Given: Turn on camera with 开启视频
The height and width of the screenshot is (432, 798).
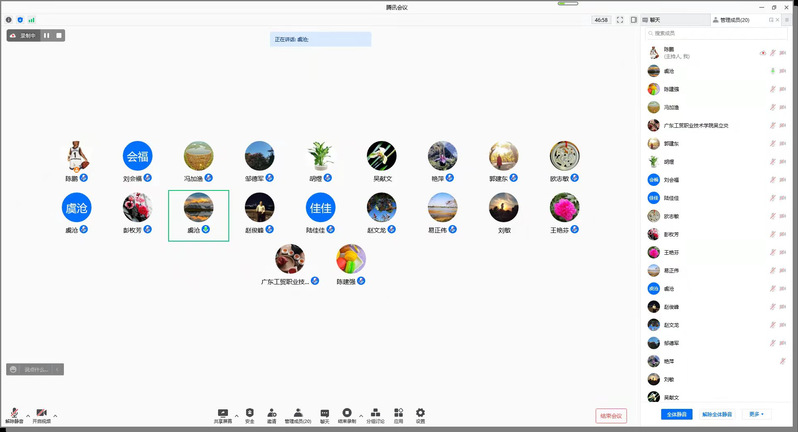Looking at the screenshot, I should [x=41, y=415].
